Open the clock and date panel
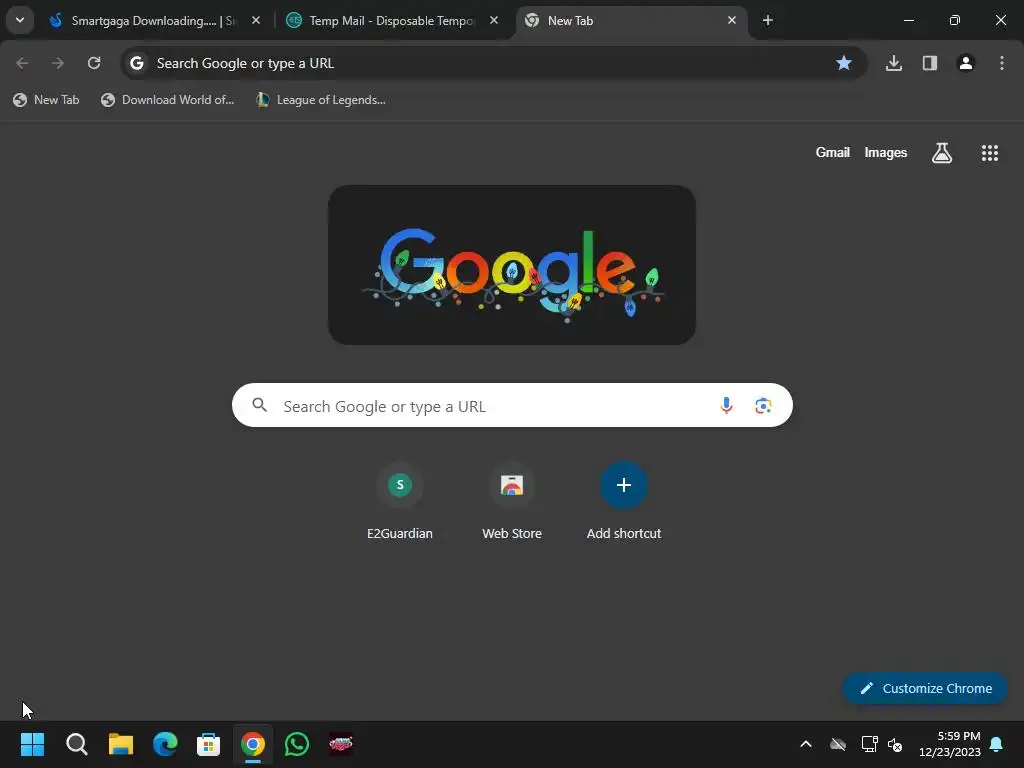This screenshot has width=1024, height=768. (x=950, y=744)
